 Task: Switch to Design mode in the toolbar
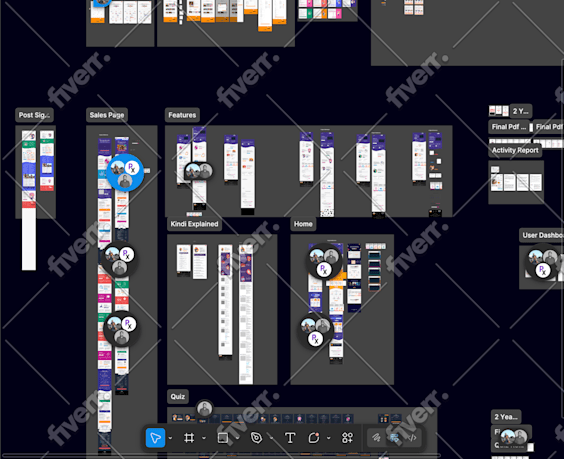click(394, 438)
